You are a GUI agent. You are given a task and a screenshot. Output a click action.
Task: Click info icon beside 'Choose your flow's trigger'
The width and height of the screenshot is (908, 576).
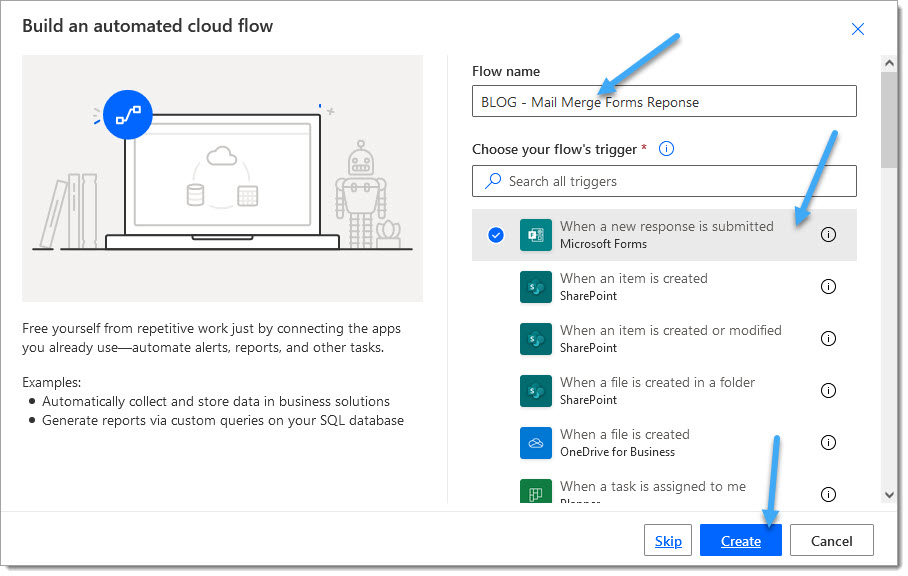(x=666, y=149)
